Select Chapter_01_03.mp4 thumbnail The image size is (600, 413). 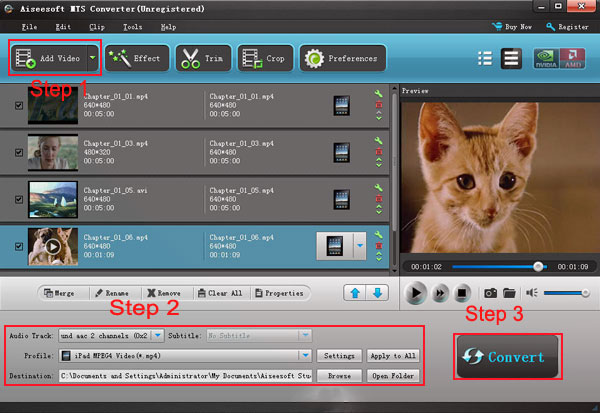click(x=53, y=152)
